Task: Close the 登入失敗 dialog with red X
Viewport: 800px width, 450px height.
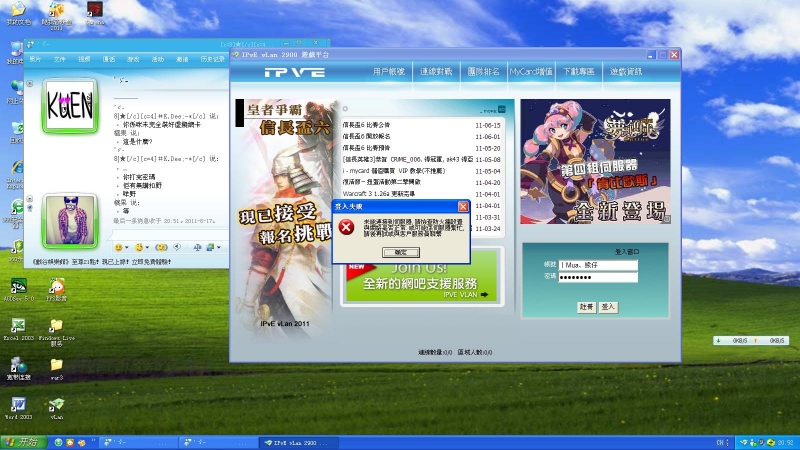Action: 463,206
